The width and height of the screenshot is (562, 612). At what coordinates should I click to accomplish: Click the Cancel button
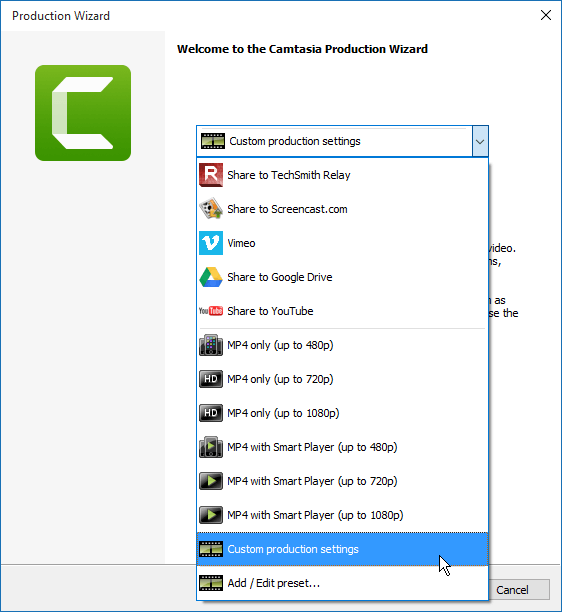[x=519, y=589]
